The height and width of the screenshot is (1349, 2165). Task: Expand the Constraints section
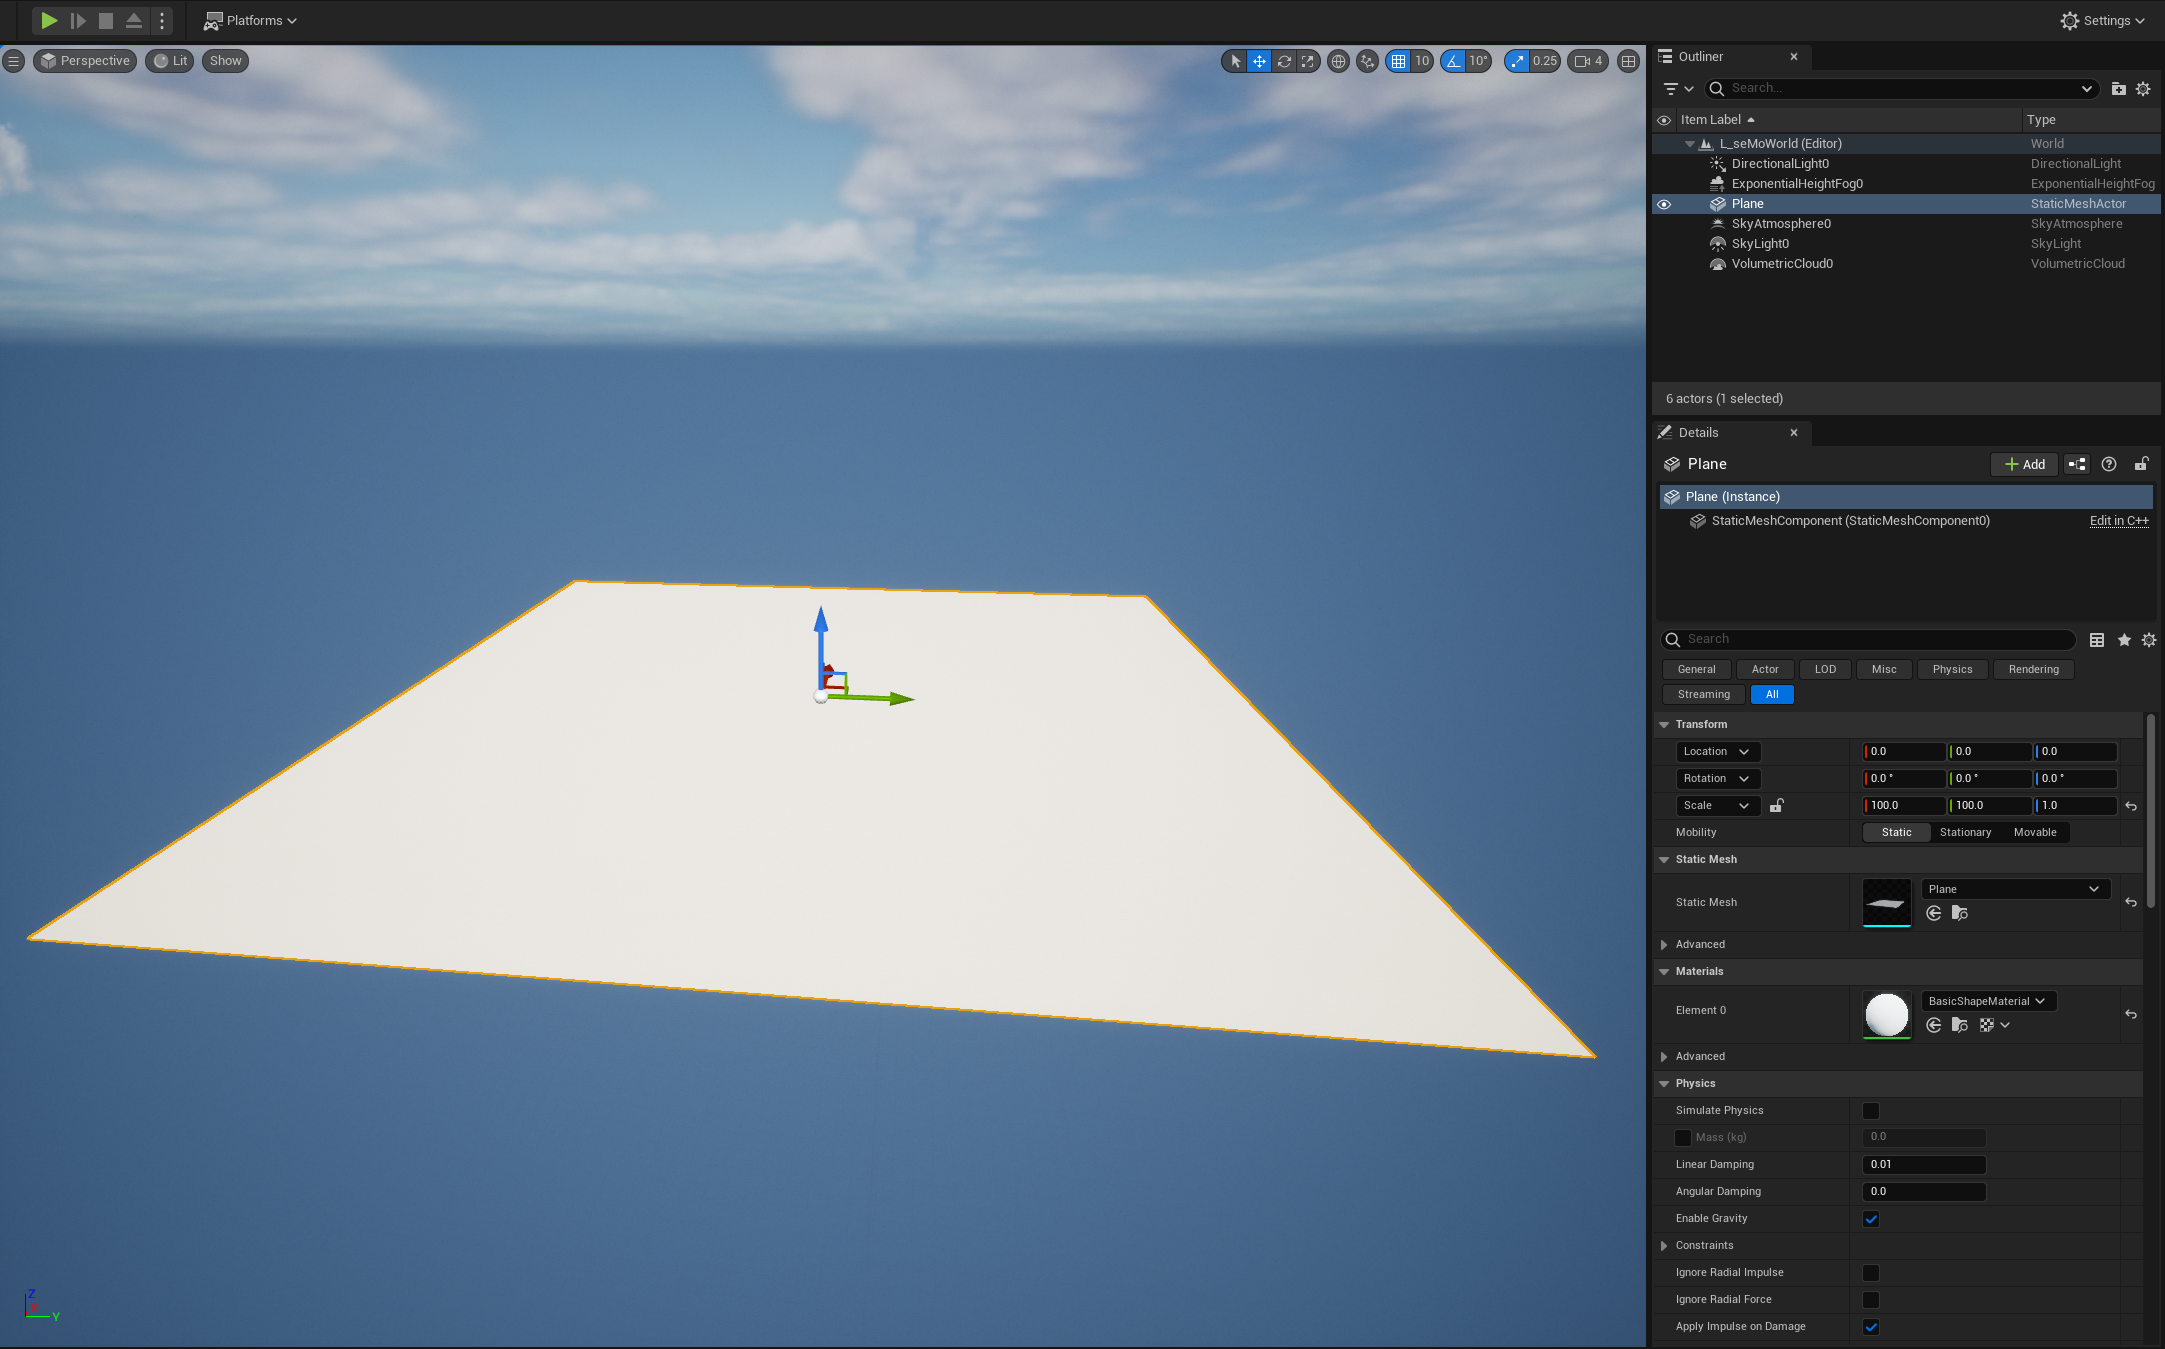click(1664, 1246)
